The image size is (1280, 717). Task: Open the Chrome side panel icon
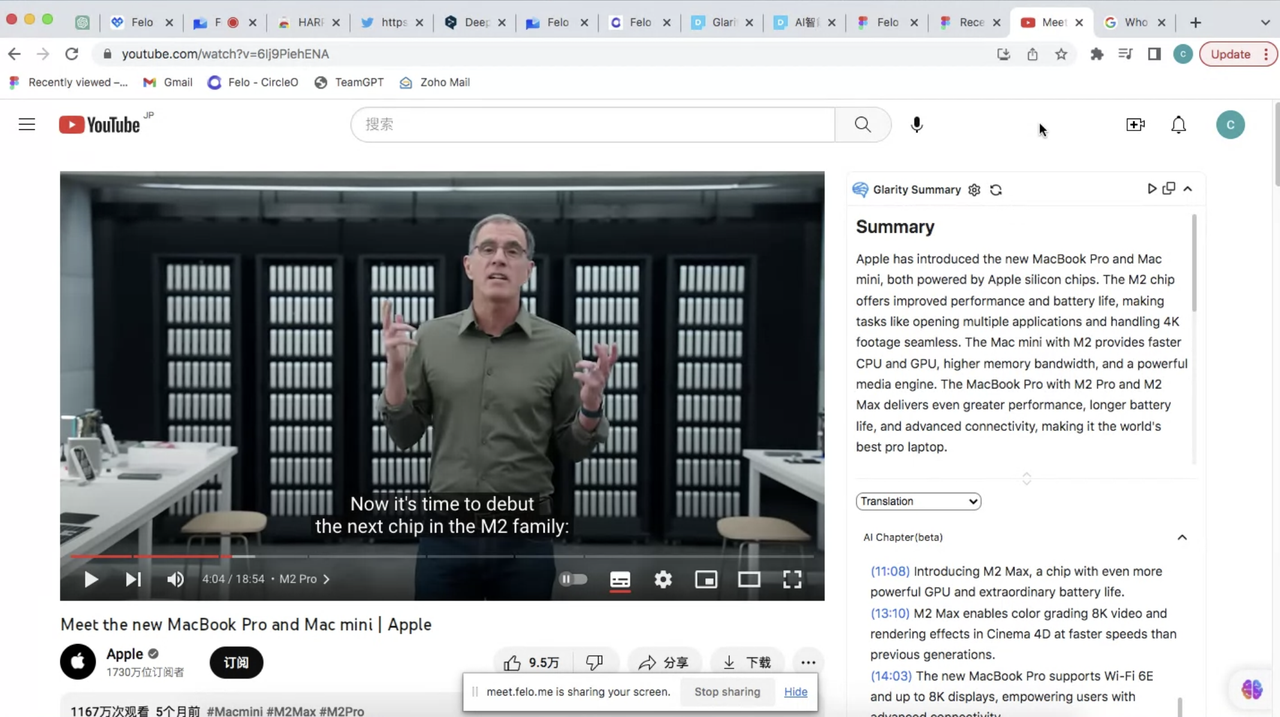[1154, 54]
